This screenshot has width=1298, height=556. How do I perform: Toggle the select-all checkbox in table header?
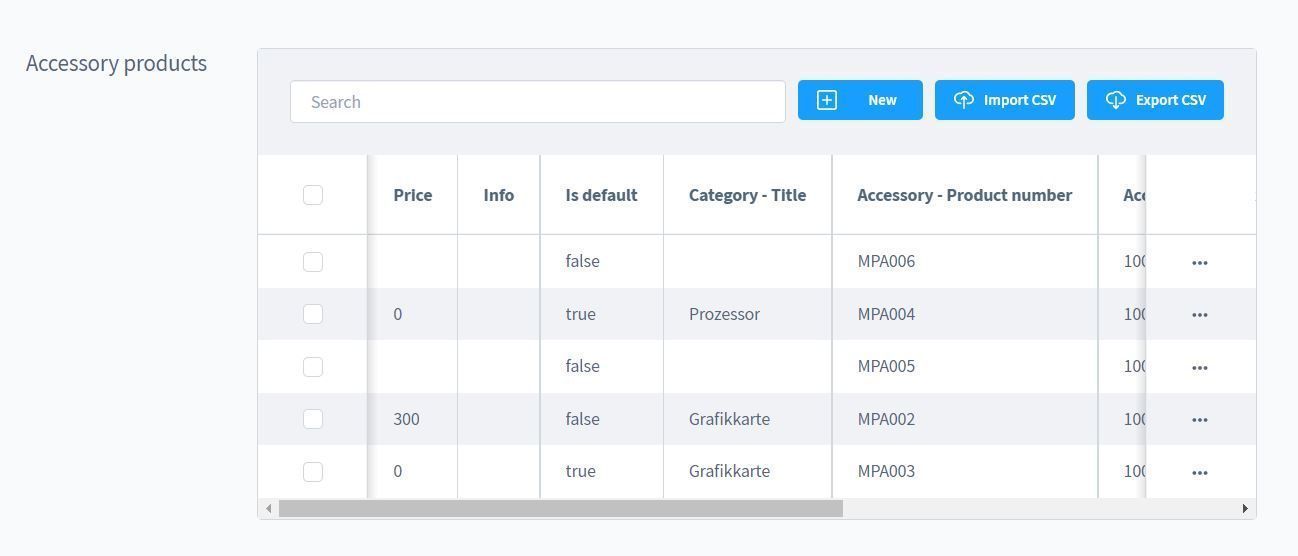(x=313, y=195)
